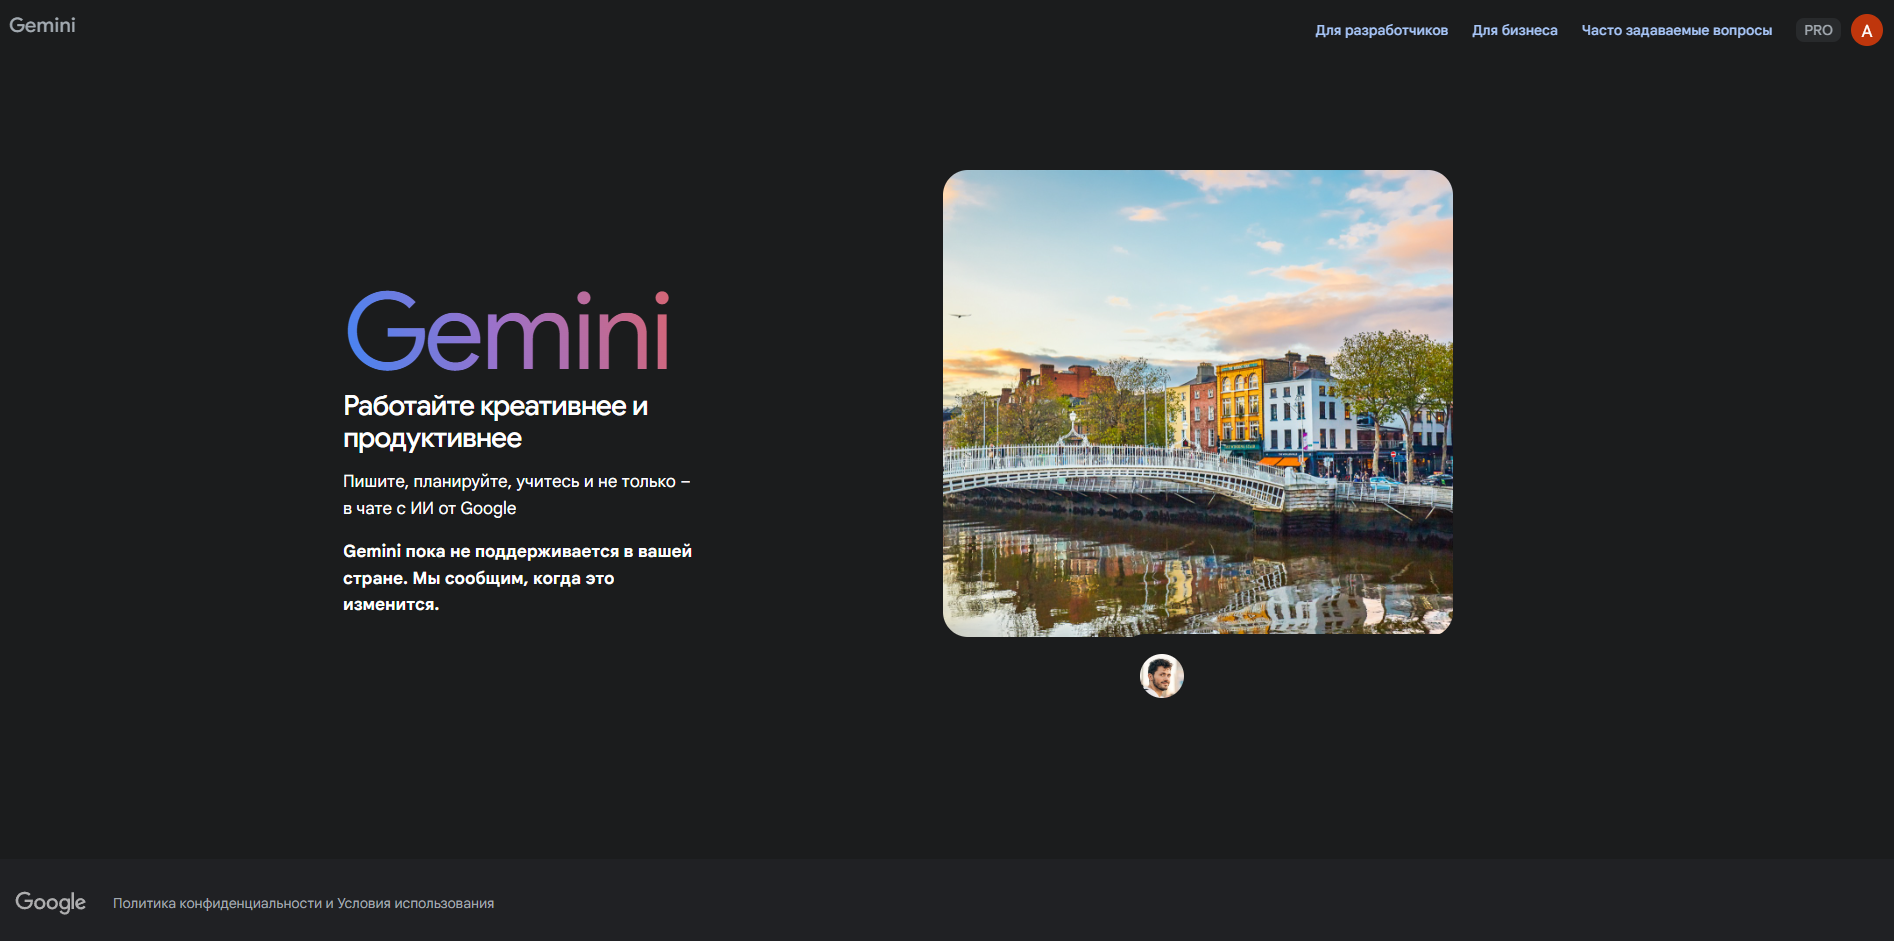Open Политика конфиденциальности и Условия использования link
This screenshot has width=1894, height=941.
pyautogui.click(x=303, y=903)
